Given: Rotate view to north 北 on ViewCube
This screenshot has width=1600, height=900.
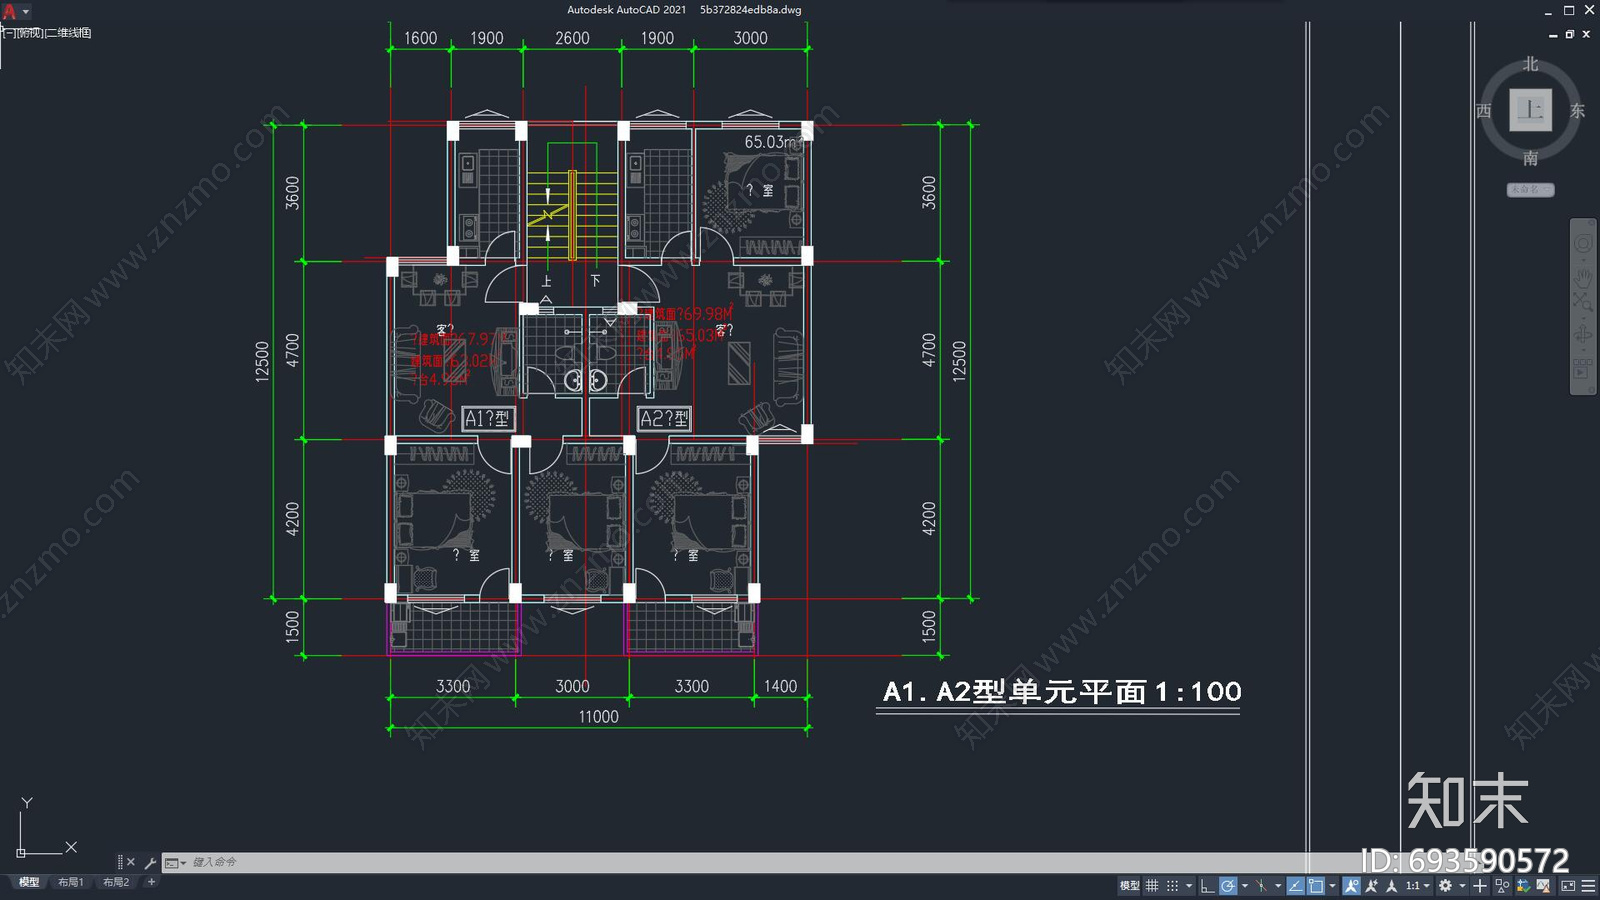Looking at the screenshot, I should 1530,64.
